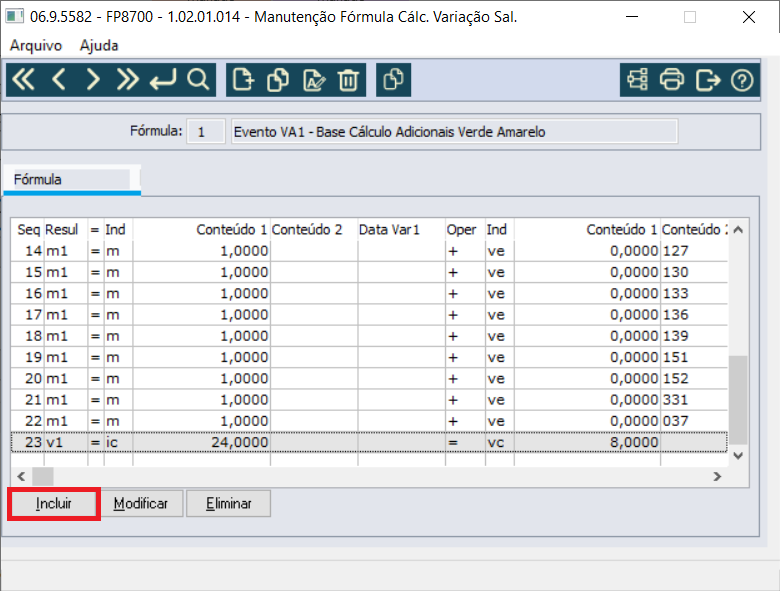780x591 pixels.
Task: Click the Resul column header
Action: pos(66,229)
